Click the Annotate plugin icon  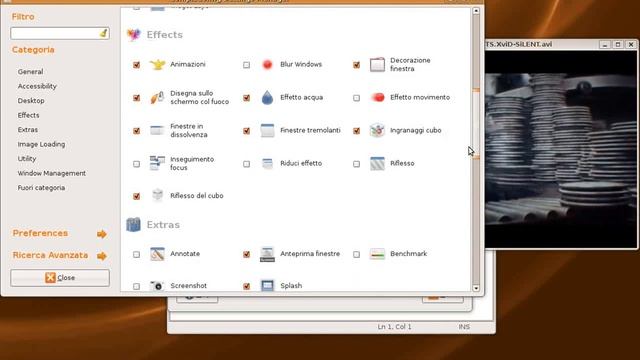(157, 254)
